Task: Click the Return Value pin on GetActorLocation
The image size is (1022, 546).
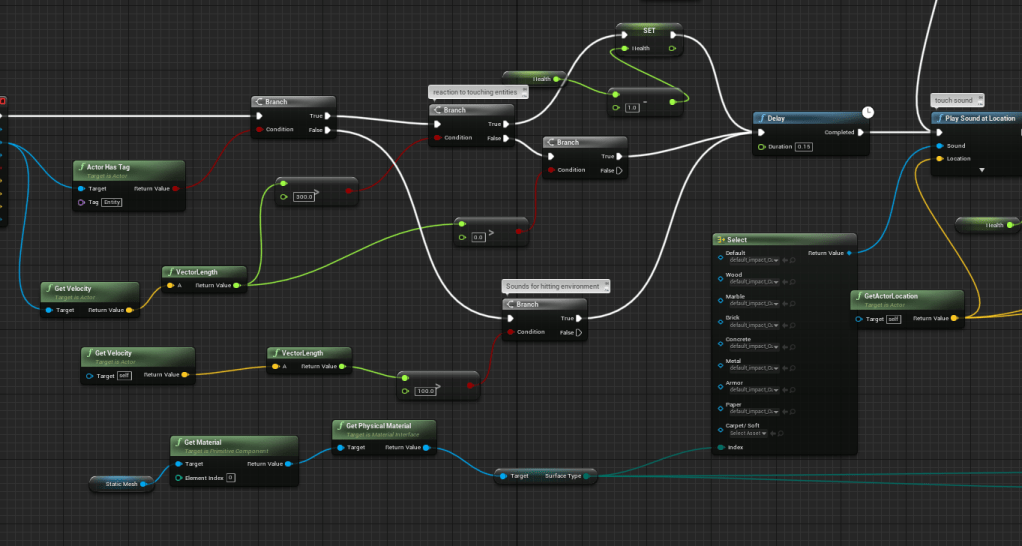Action: click(953, 319)
